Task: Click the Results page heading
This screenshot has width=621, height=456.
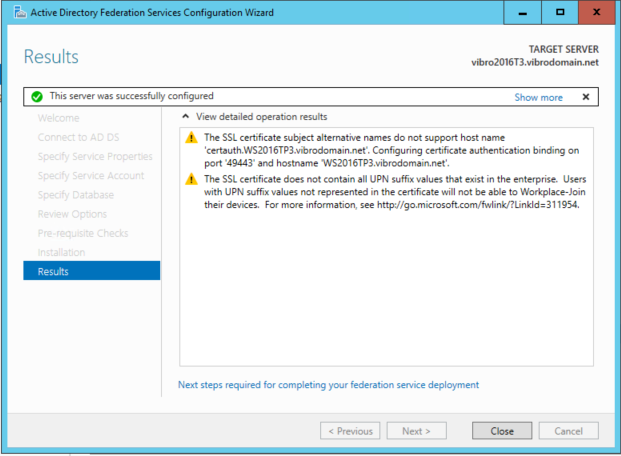Action: click(51, 57)
